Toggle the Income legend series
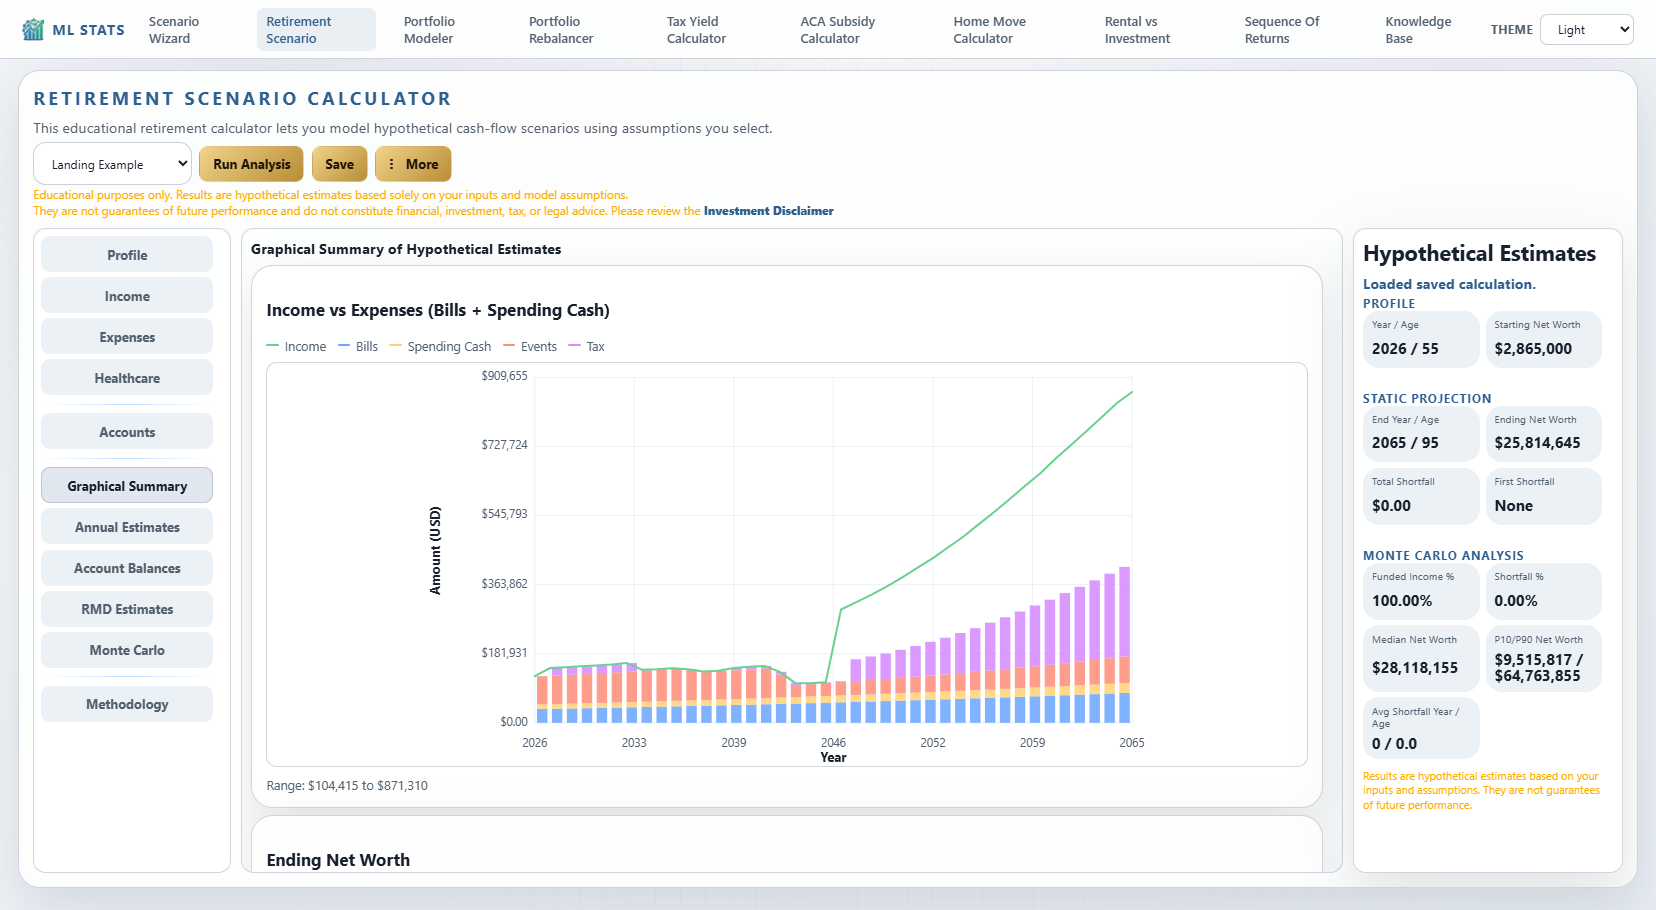This screenshot has width=1656, height=910. click(x=296, y=347)
